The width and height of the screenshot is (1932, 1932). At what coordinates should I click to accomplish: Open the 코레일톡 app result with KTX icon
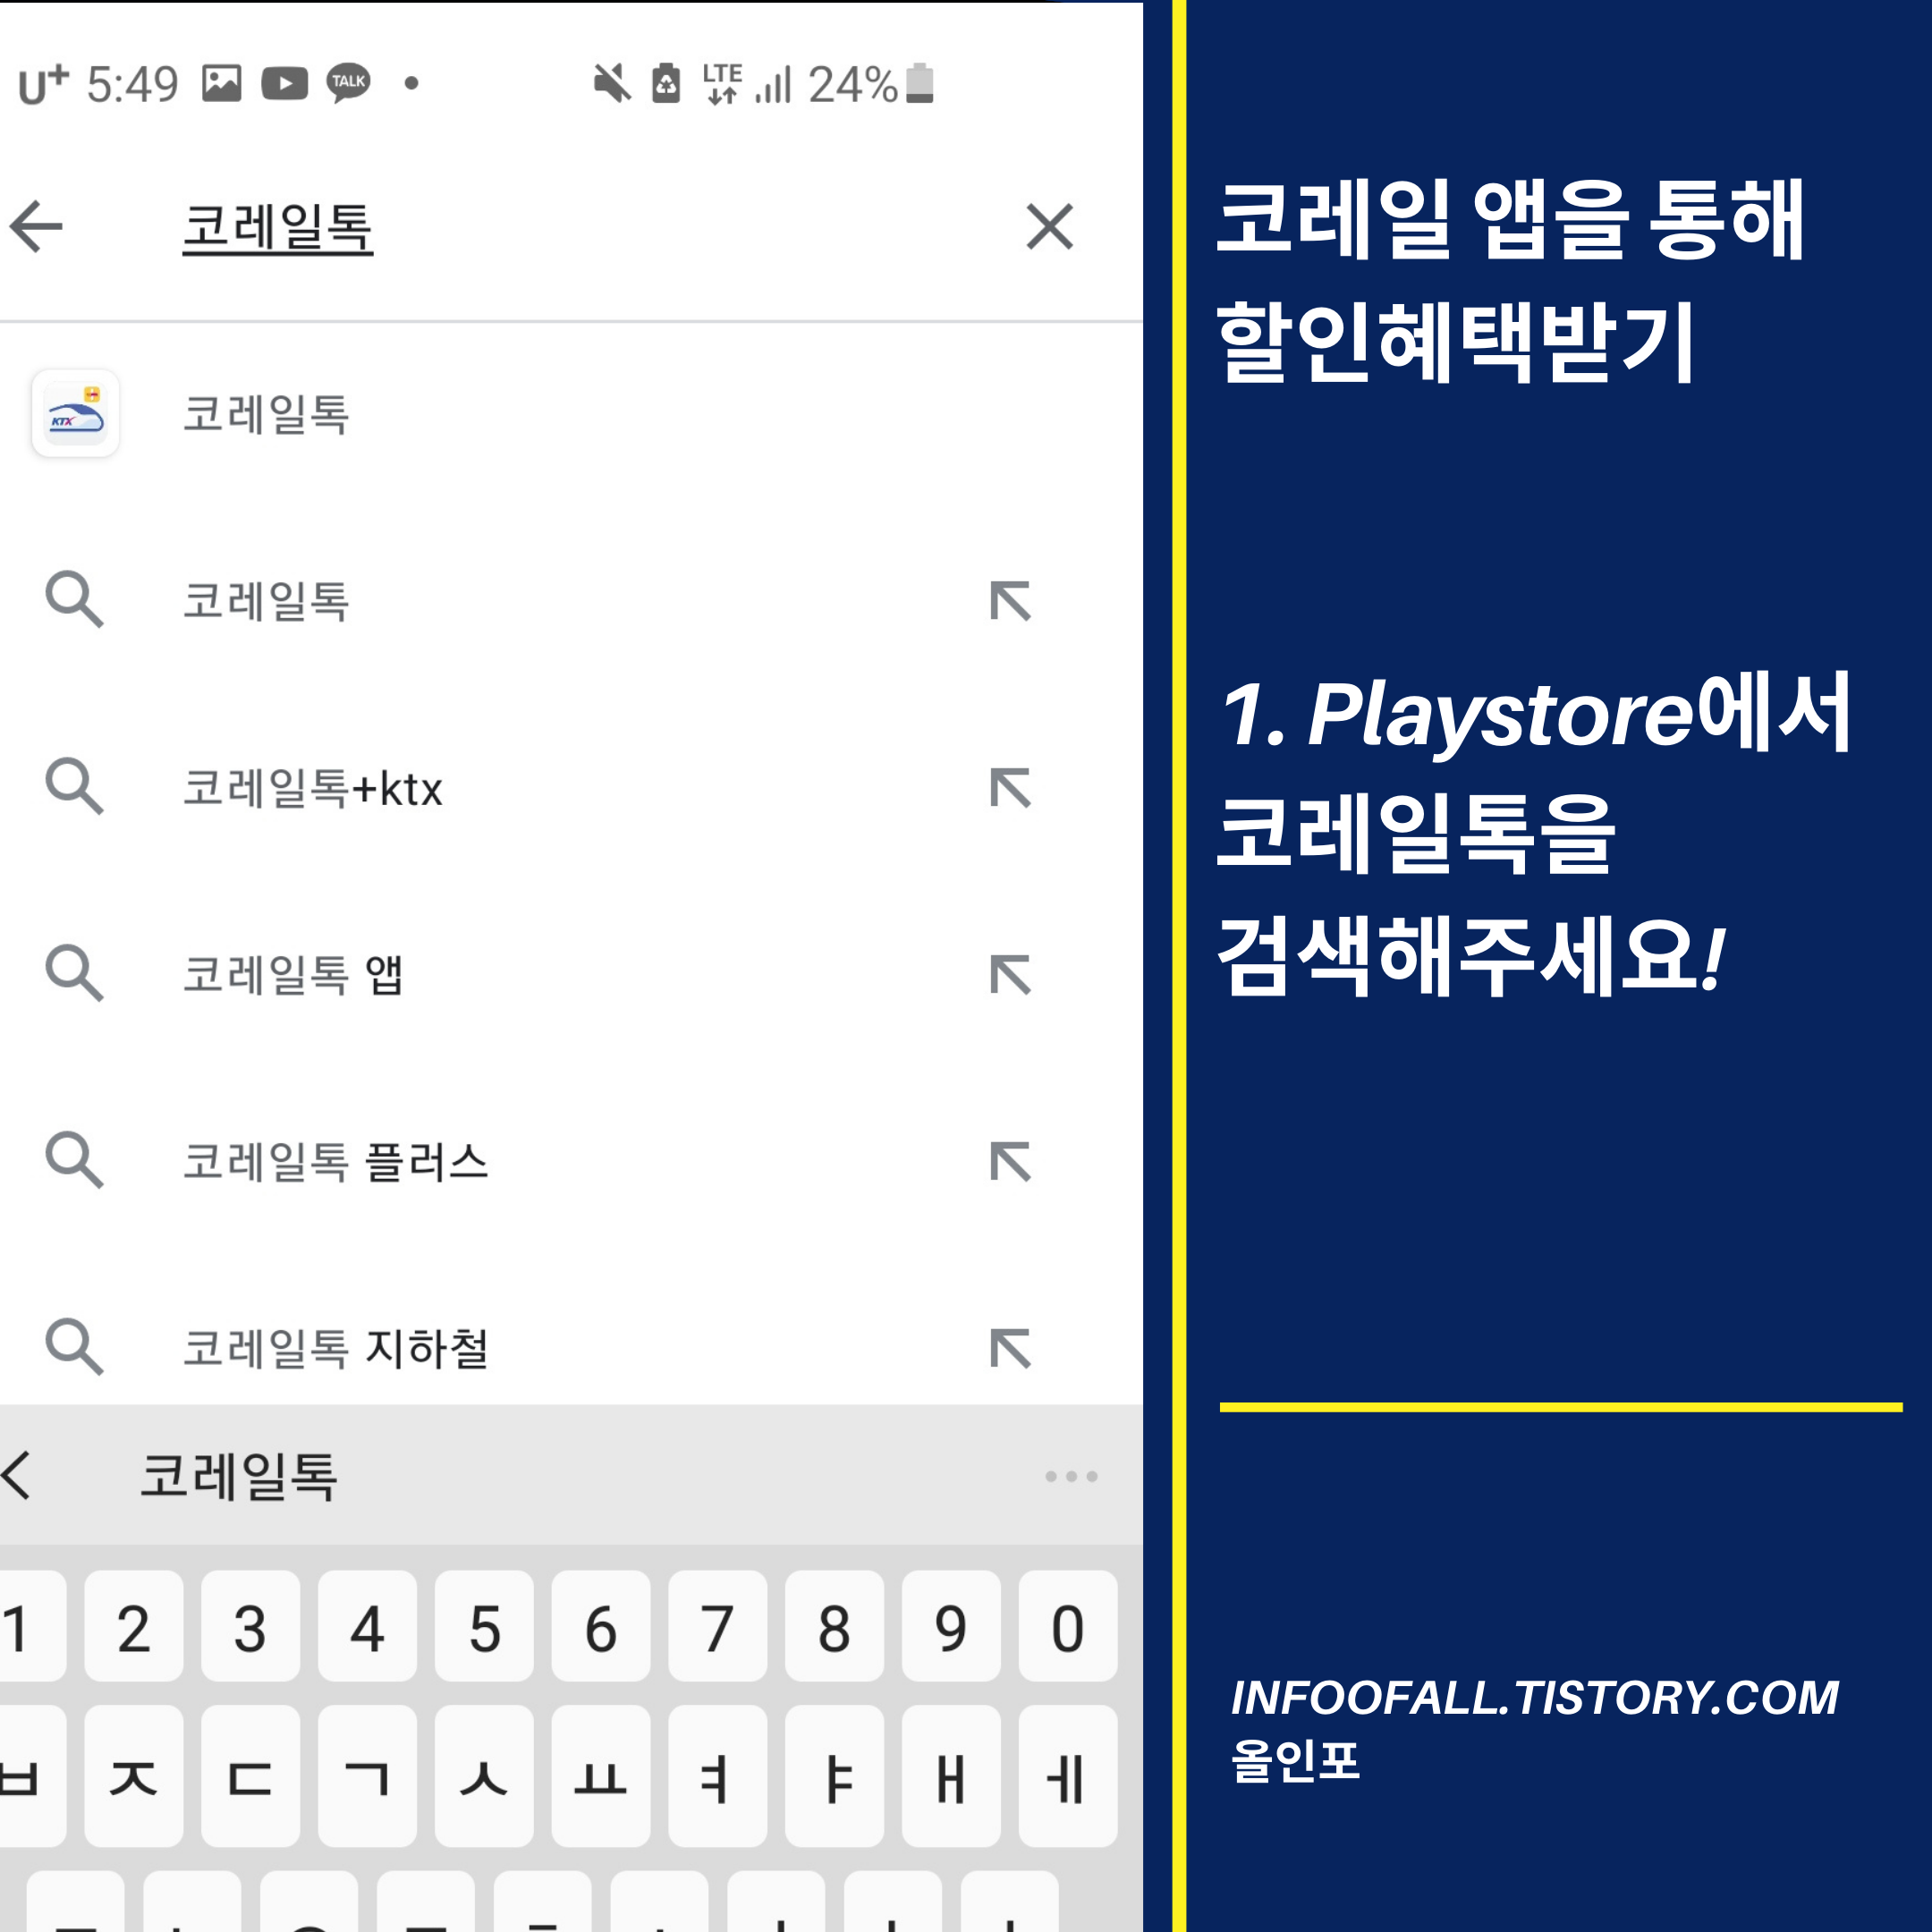click(75, 413)
